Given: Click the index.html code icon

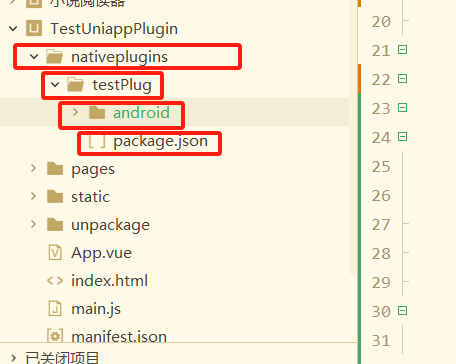Looking at the screenshot, I should pos(55,281).
